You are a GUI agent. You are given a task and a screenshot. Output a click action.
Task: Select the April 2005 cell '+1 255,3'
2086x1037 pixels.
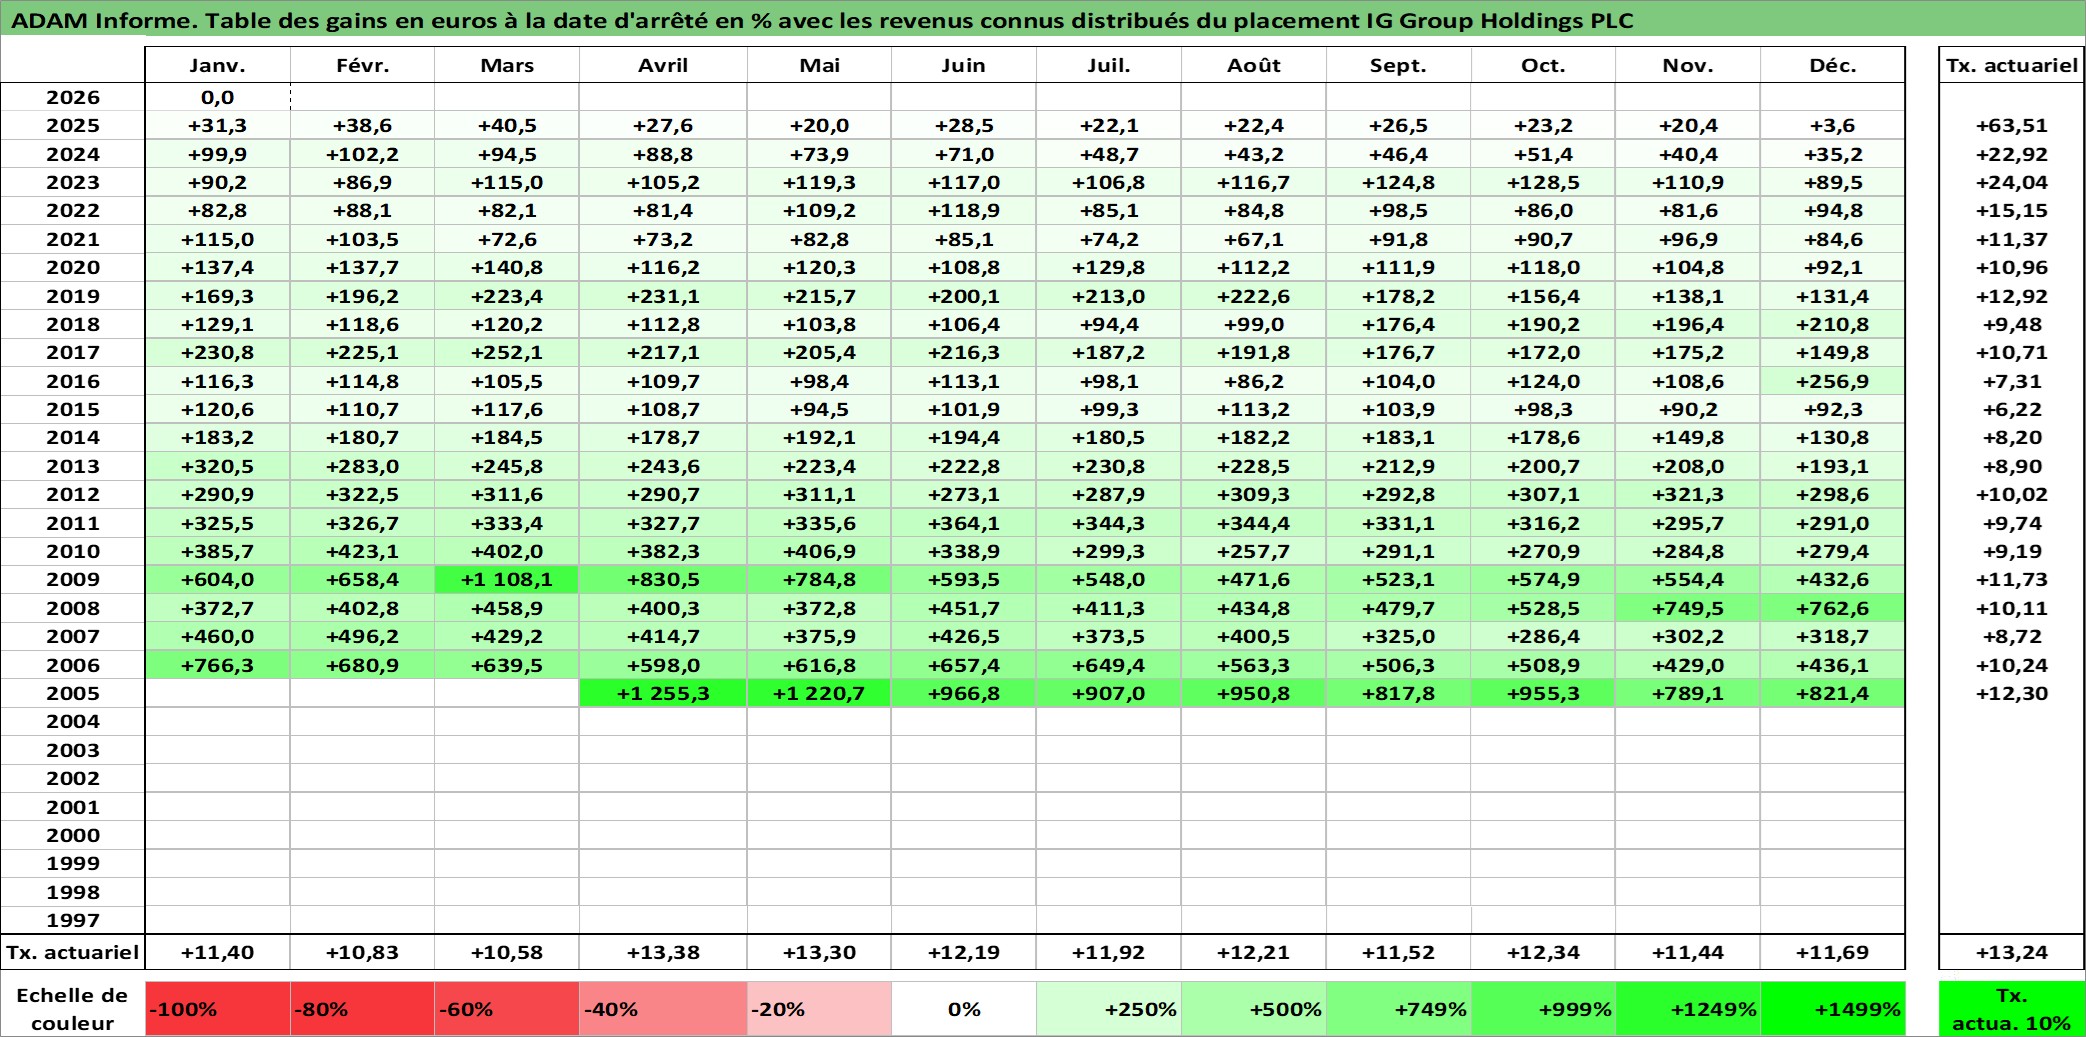click(663, 693)
